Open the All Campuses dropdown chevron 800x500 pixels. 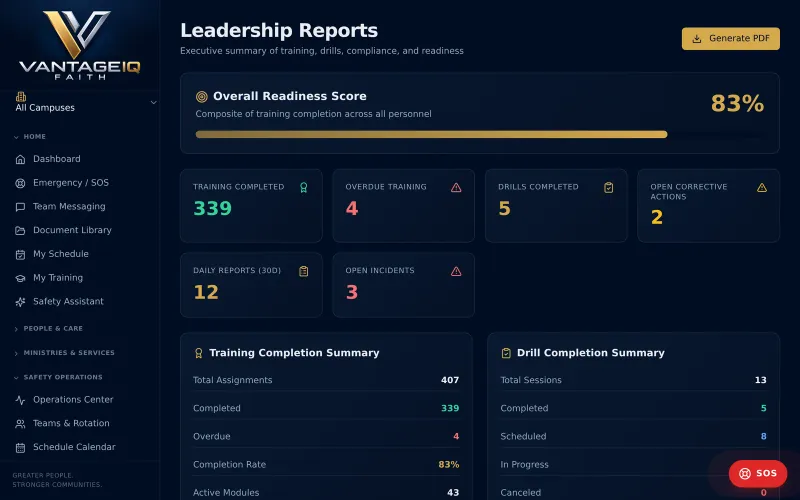pos(153,103)
